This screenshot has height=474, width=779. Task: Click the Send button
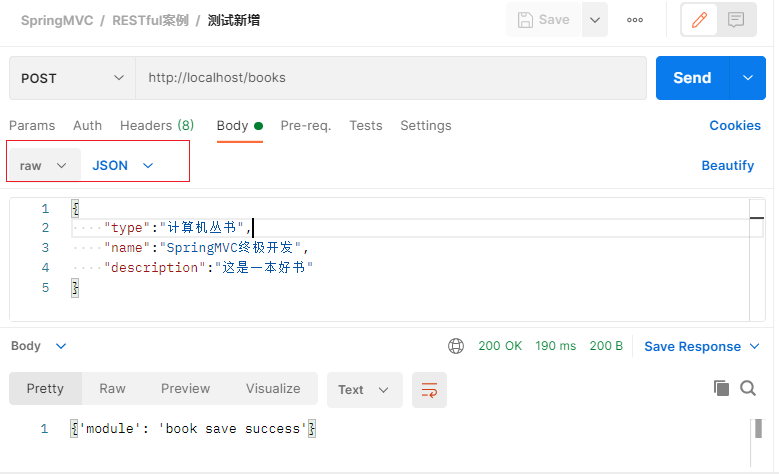click(692, 78)
